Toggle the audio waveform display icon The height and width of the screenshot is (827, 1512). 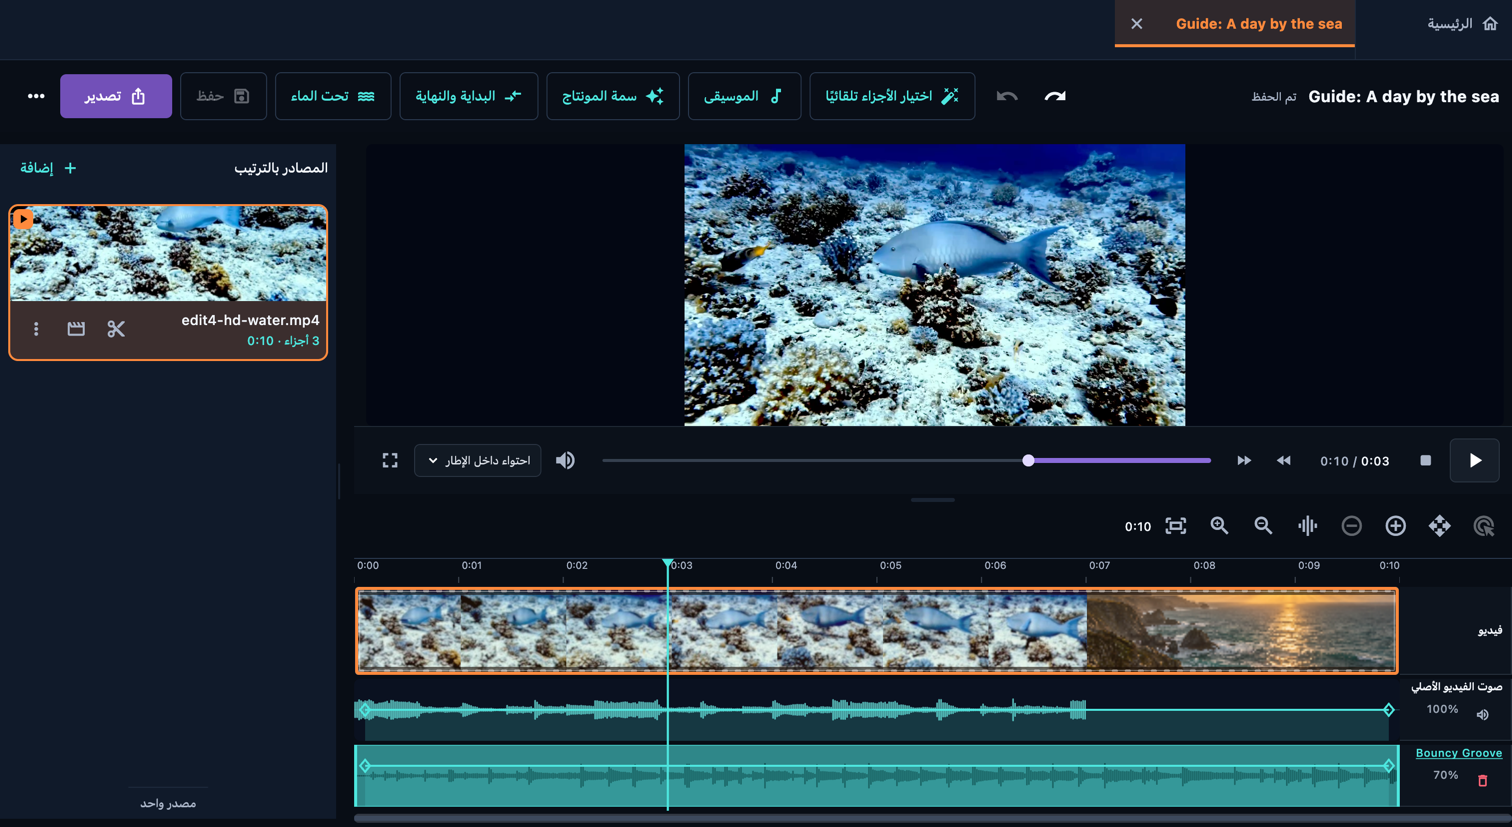click(x=1308, y=526)
